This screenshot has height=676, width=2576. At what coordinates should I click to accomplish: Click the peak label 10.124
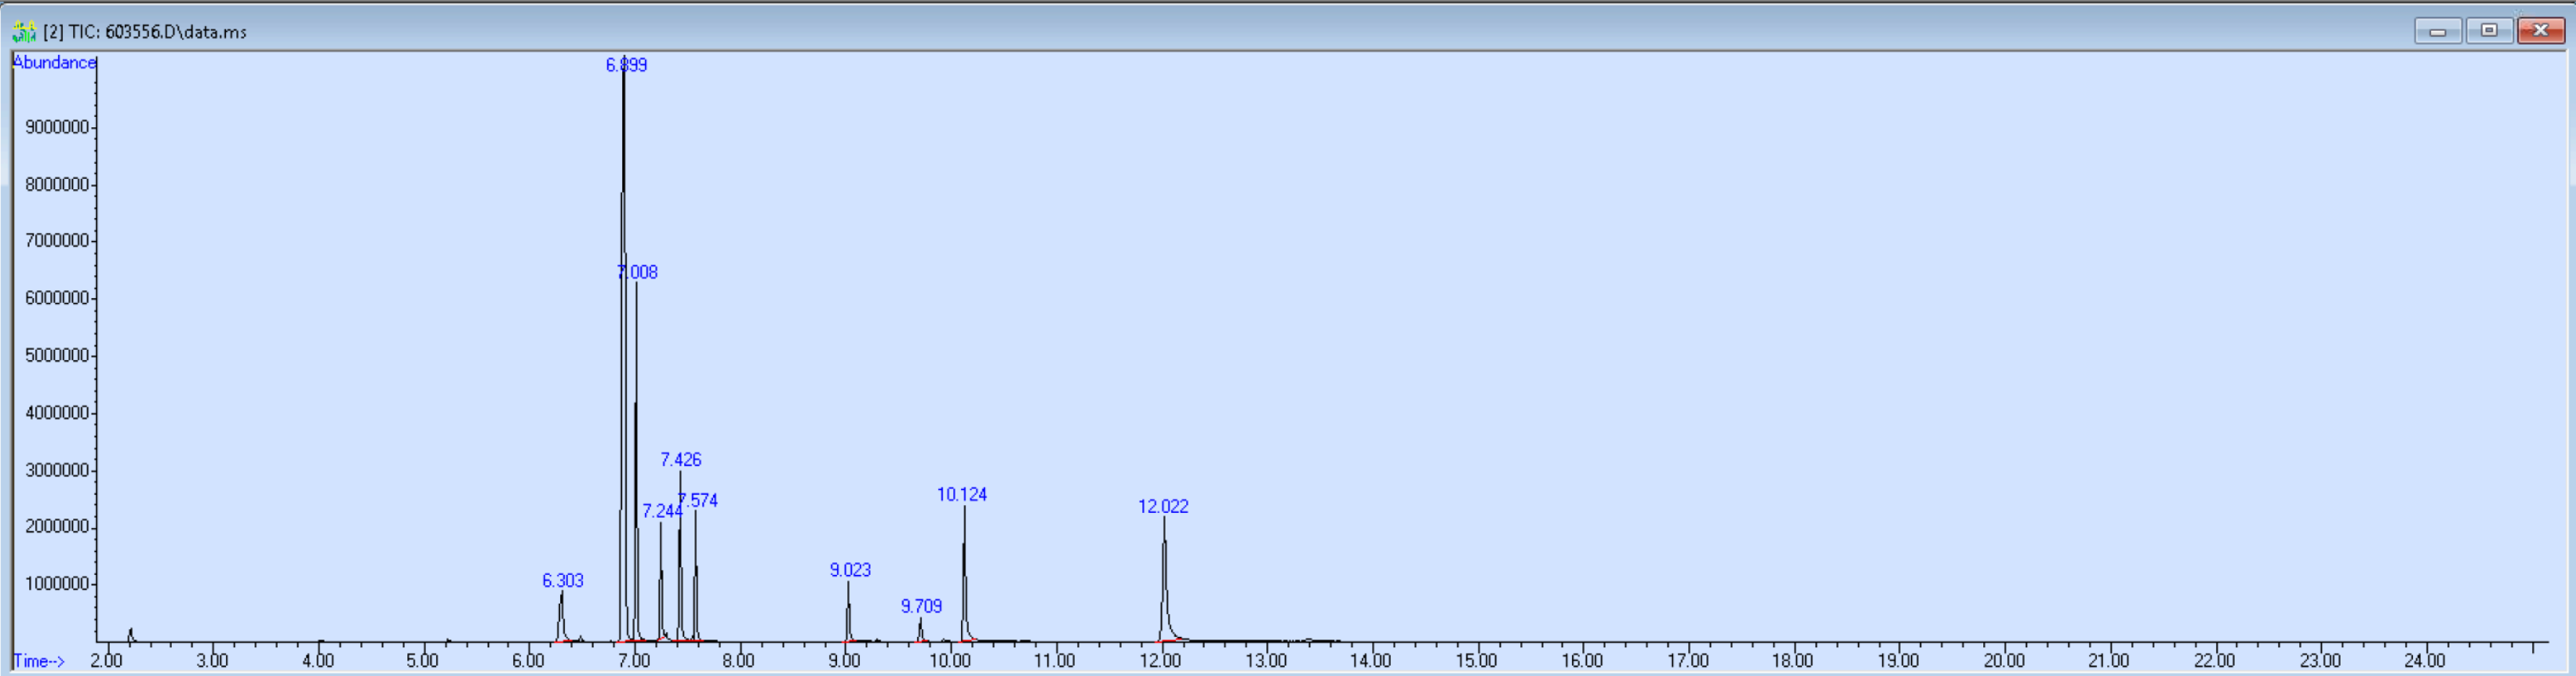[961, 495]
